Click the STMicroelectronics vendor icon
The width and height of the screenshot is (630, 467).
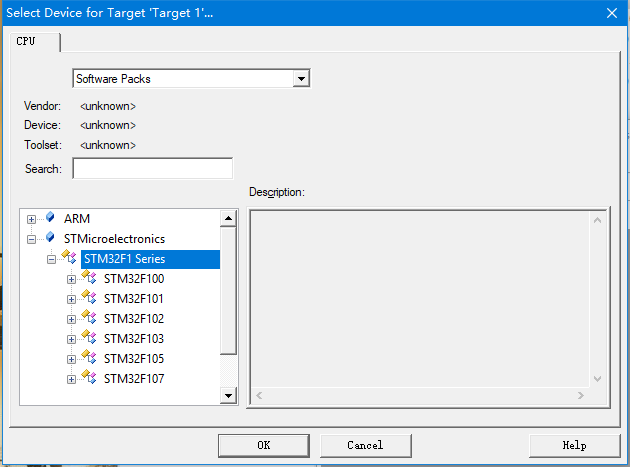click(x=50, y=238)
